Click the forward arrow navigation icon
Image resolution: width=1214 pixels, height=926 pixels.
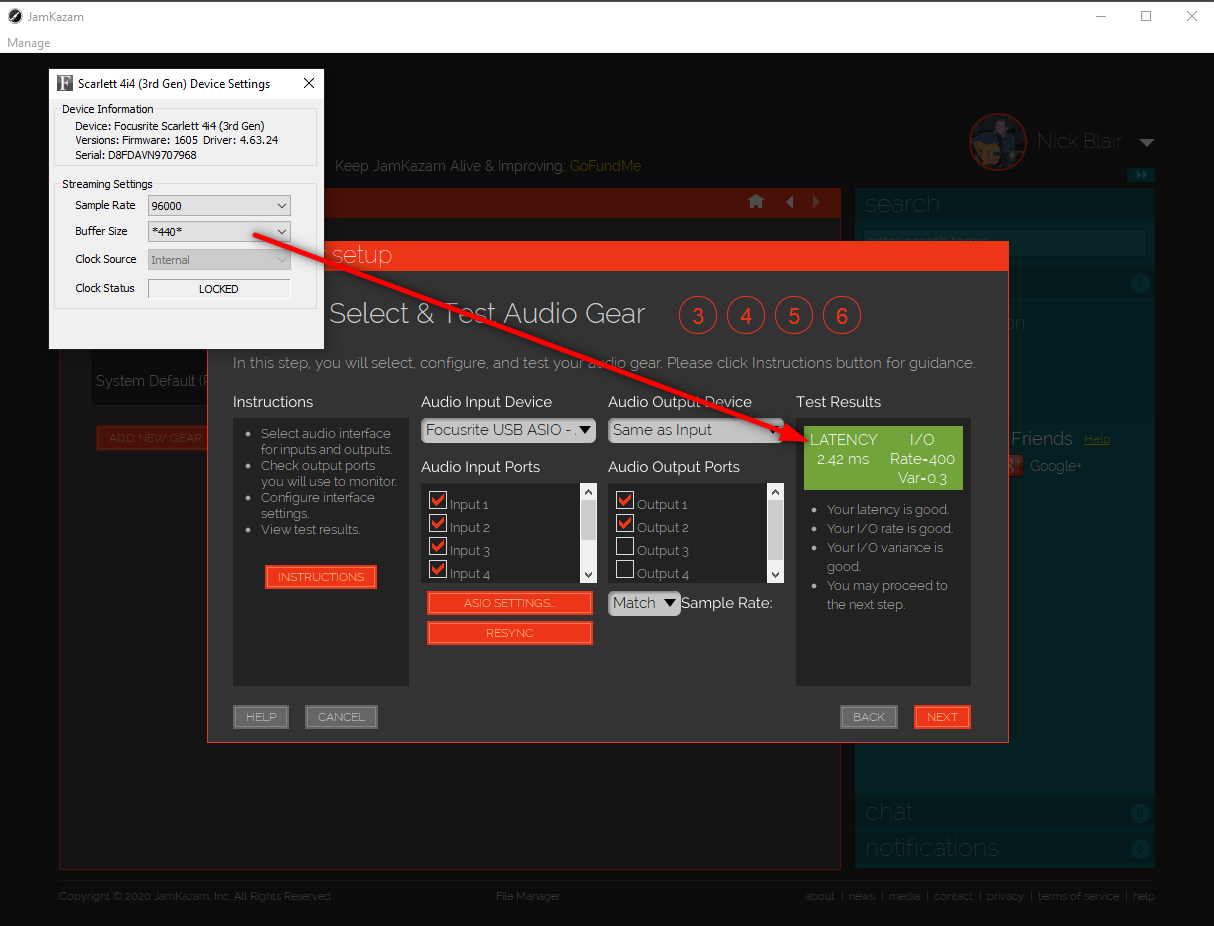click(x=816, y=202)
